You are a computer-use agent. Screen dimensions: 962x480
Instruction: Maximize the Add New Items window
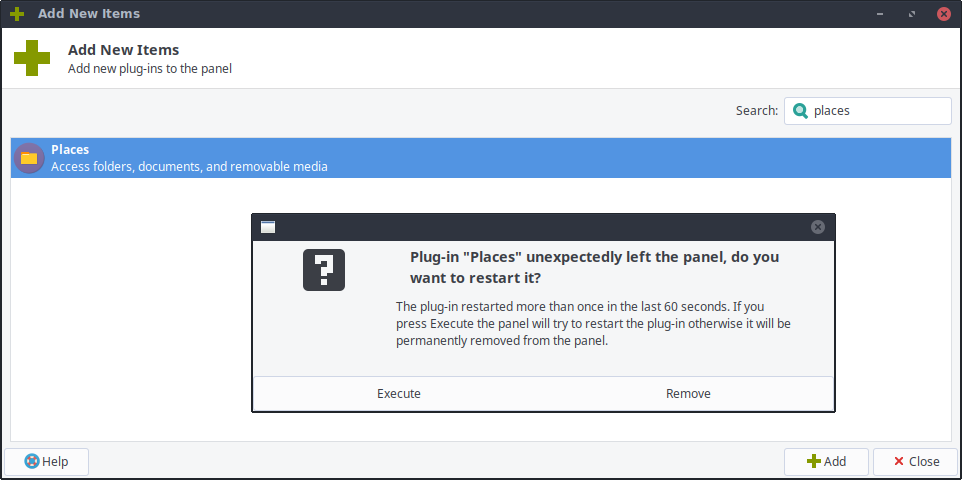[911, 15]
